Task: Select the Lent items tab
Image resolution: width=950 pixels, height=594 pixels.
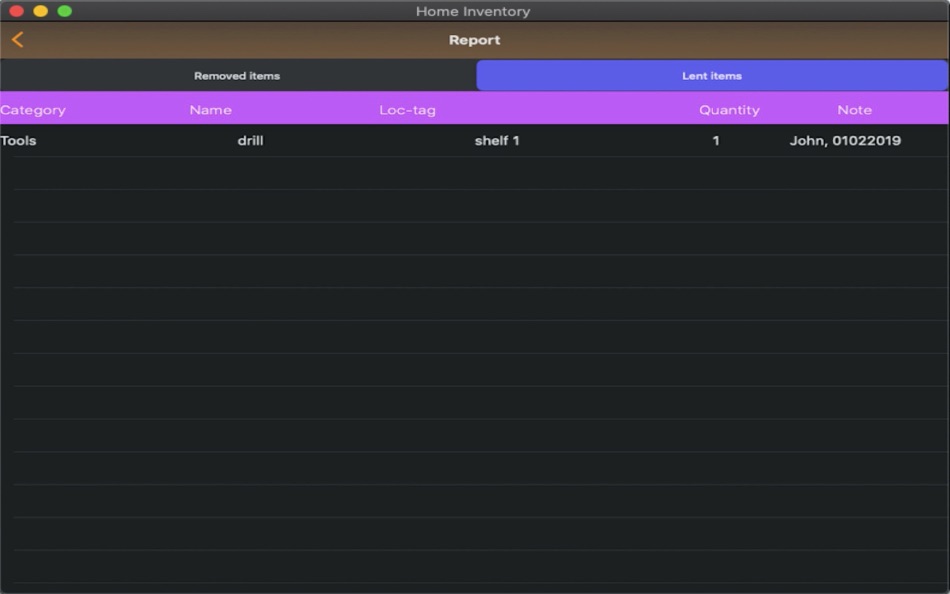Action: click(x=713, y=74)
